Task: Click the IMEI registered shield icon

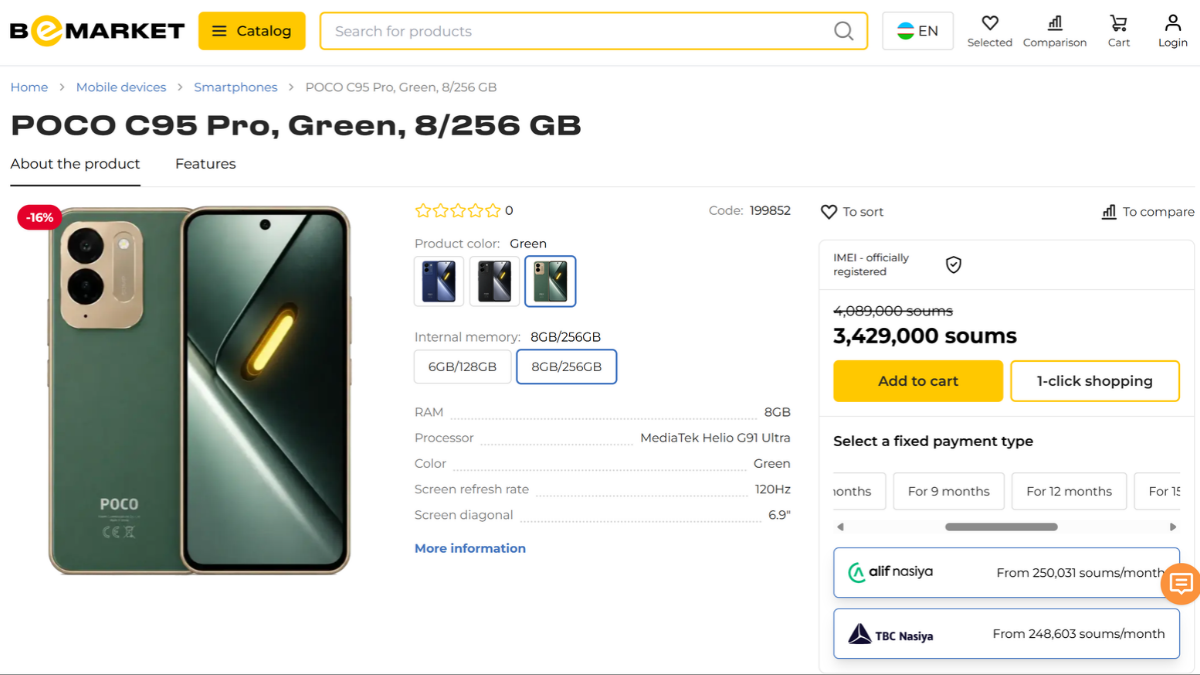Action: click(x=953, y=265)
